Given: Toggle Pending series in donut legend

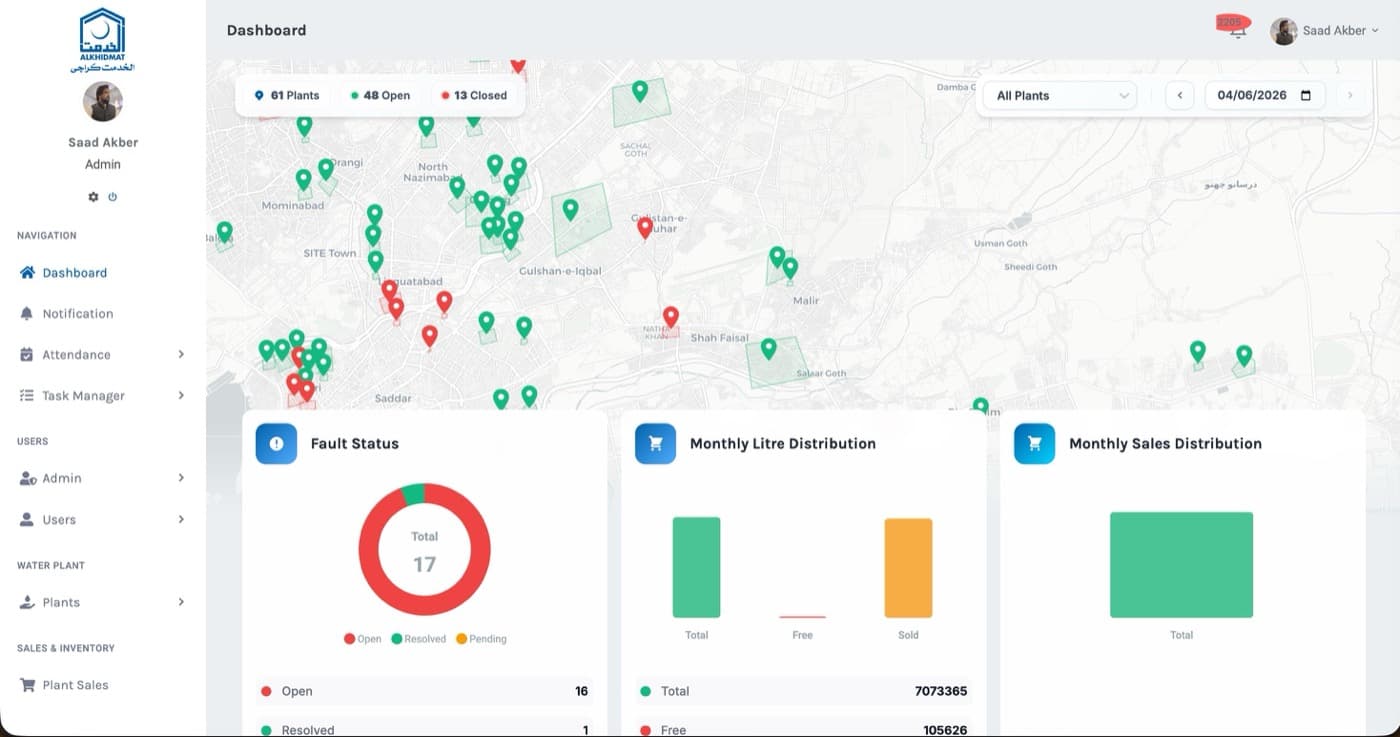Looking at the screenshot, I should (x=481, y=639).
